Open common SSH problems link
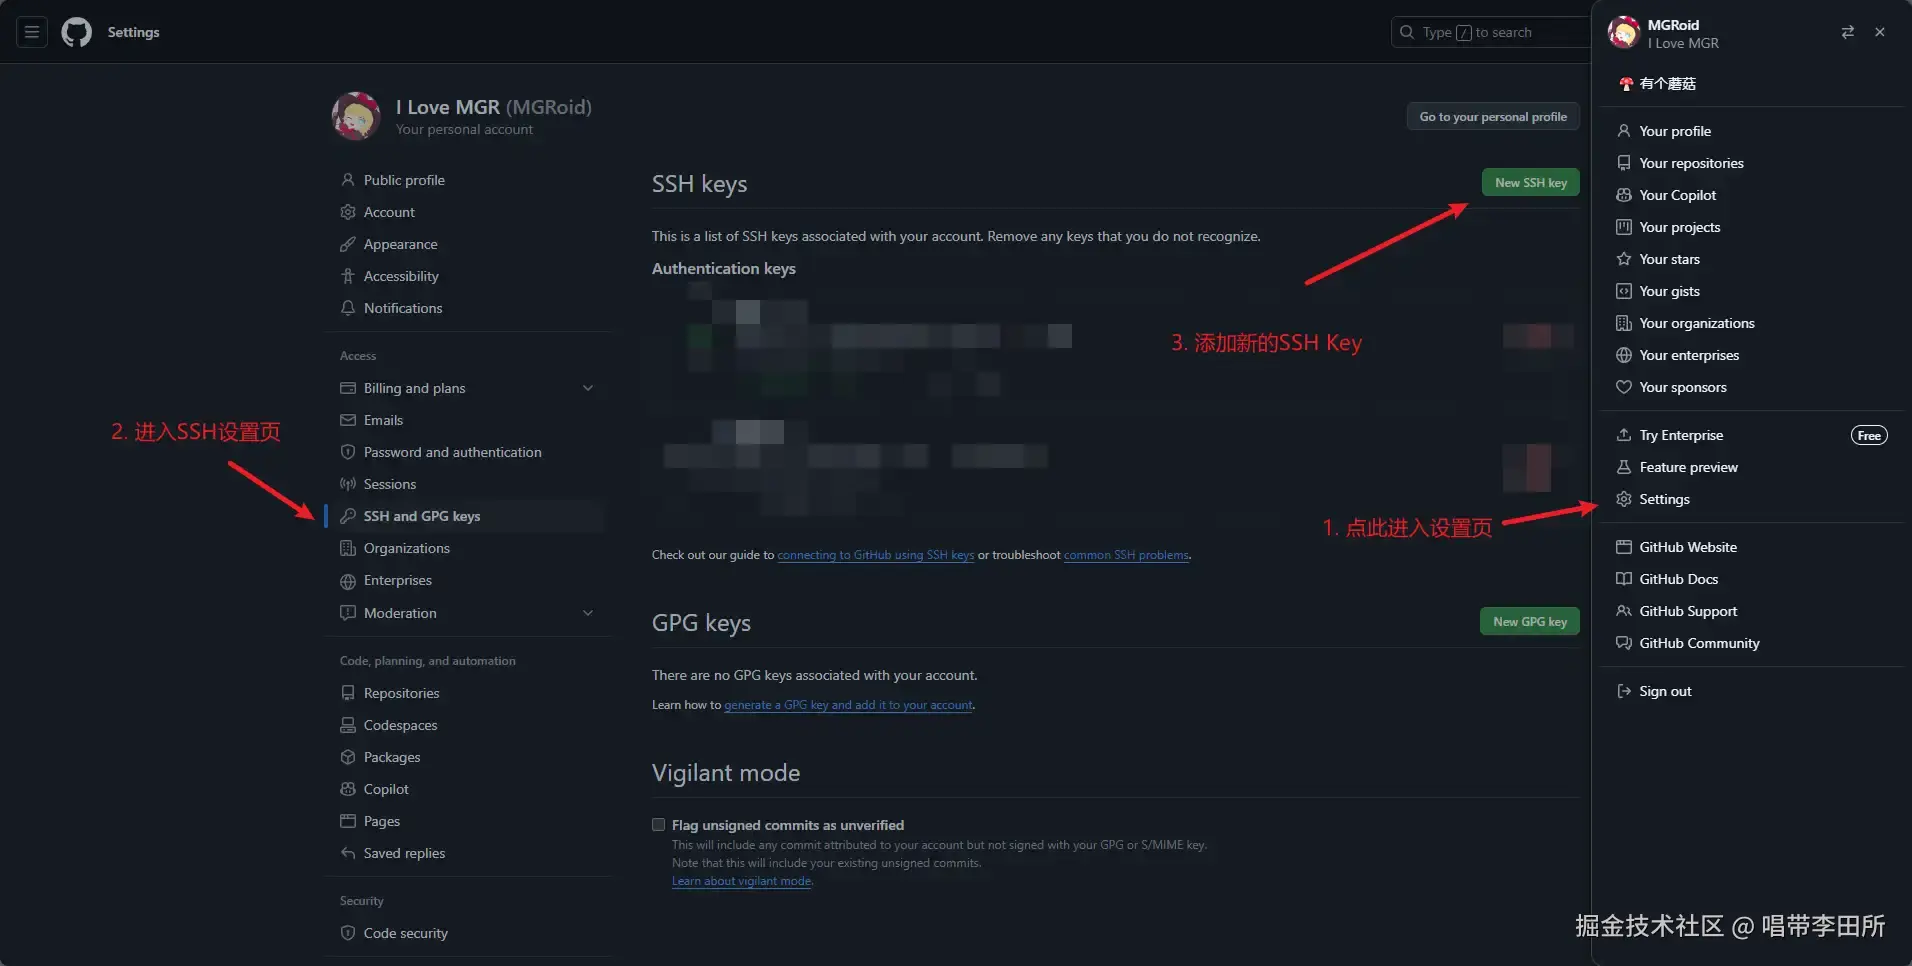Screen dimensions: 1912x966 click(1127, 555)
